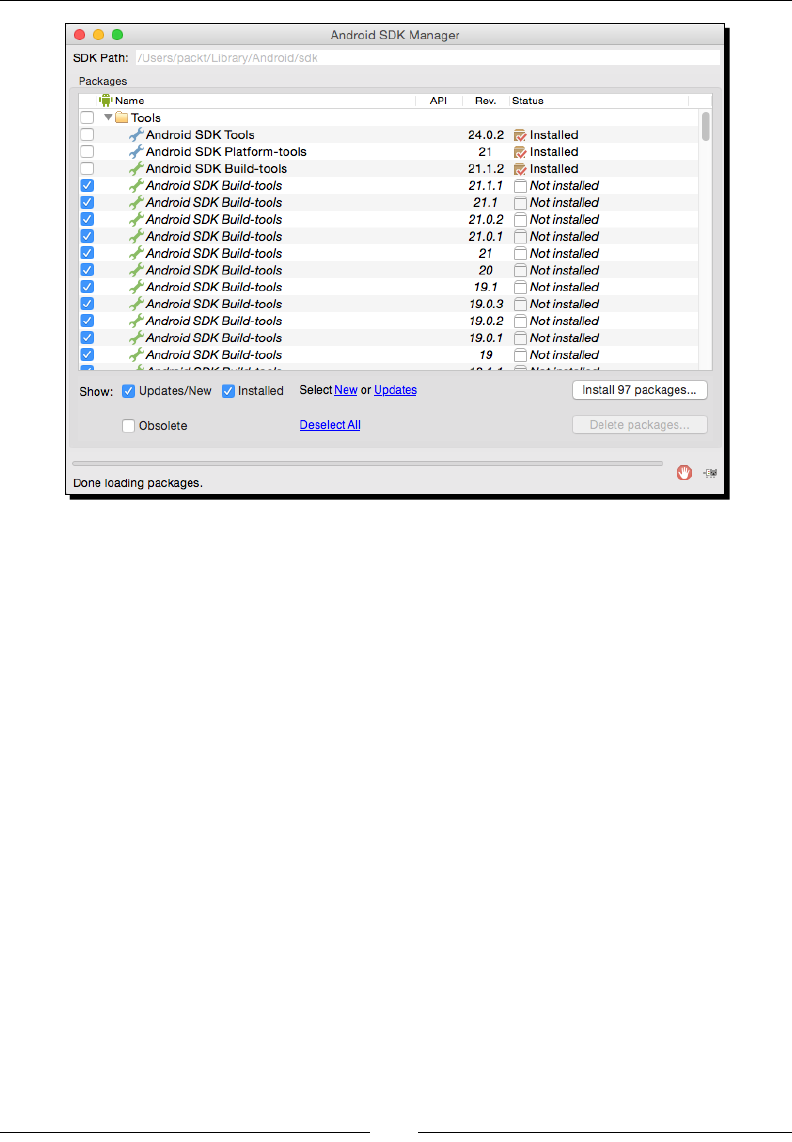Click wrench icon of Build-tools rev 19.0.2

[x=136, y=320]
